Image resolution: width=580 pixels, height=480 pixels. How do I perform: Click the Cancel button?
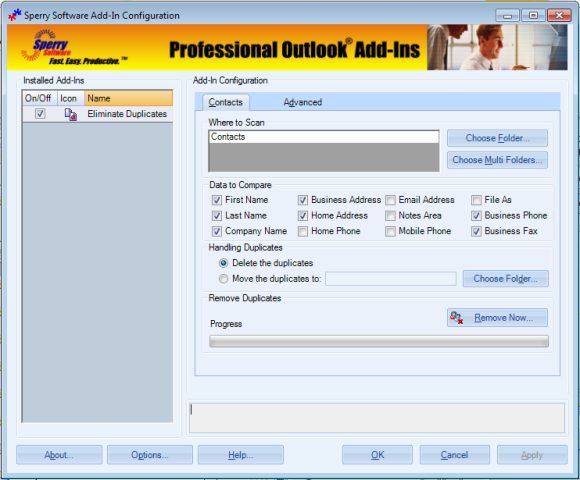pyautogui.click(x=455, y=455)
